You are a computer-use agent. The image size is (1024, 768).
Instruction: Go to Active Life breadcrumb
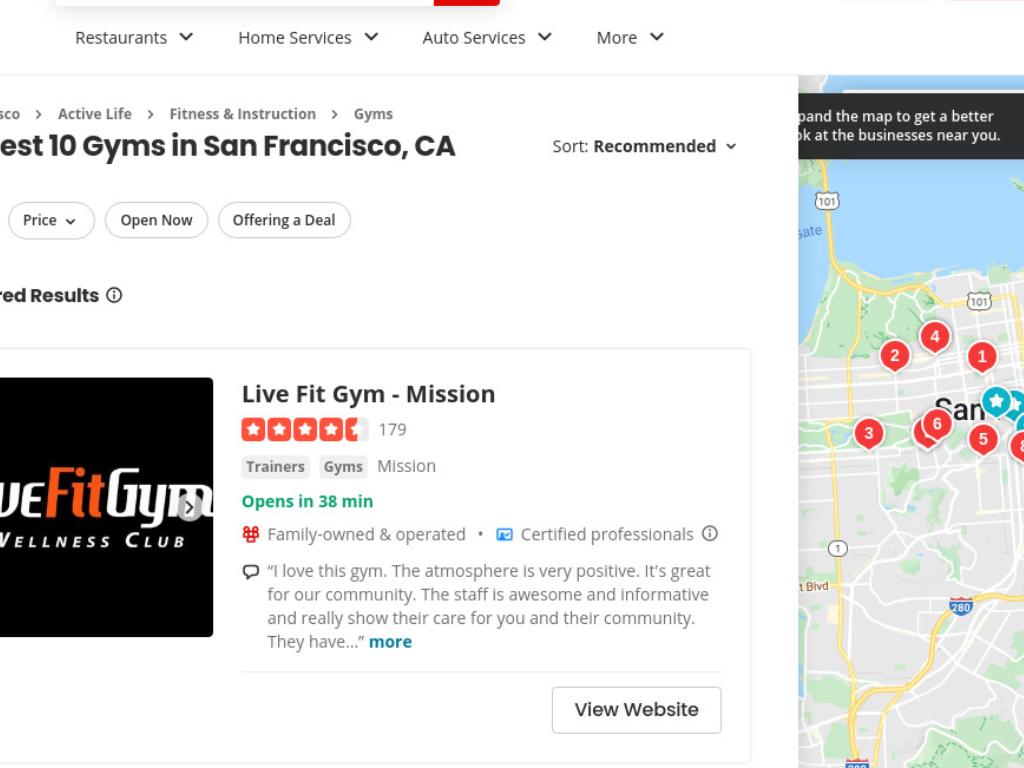coord(95,114)
